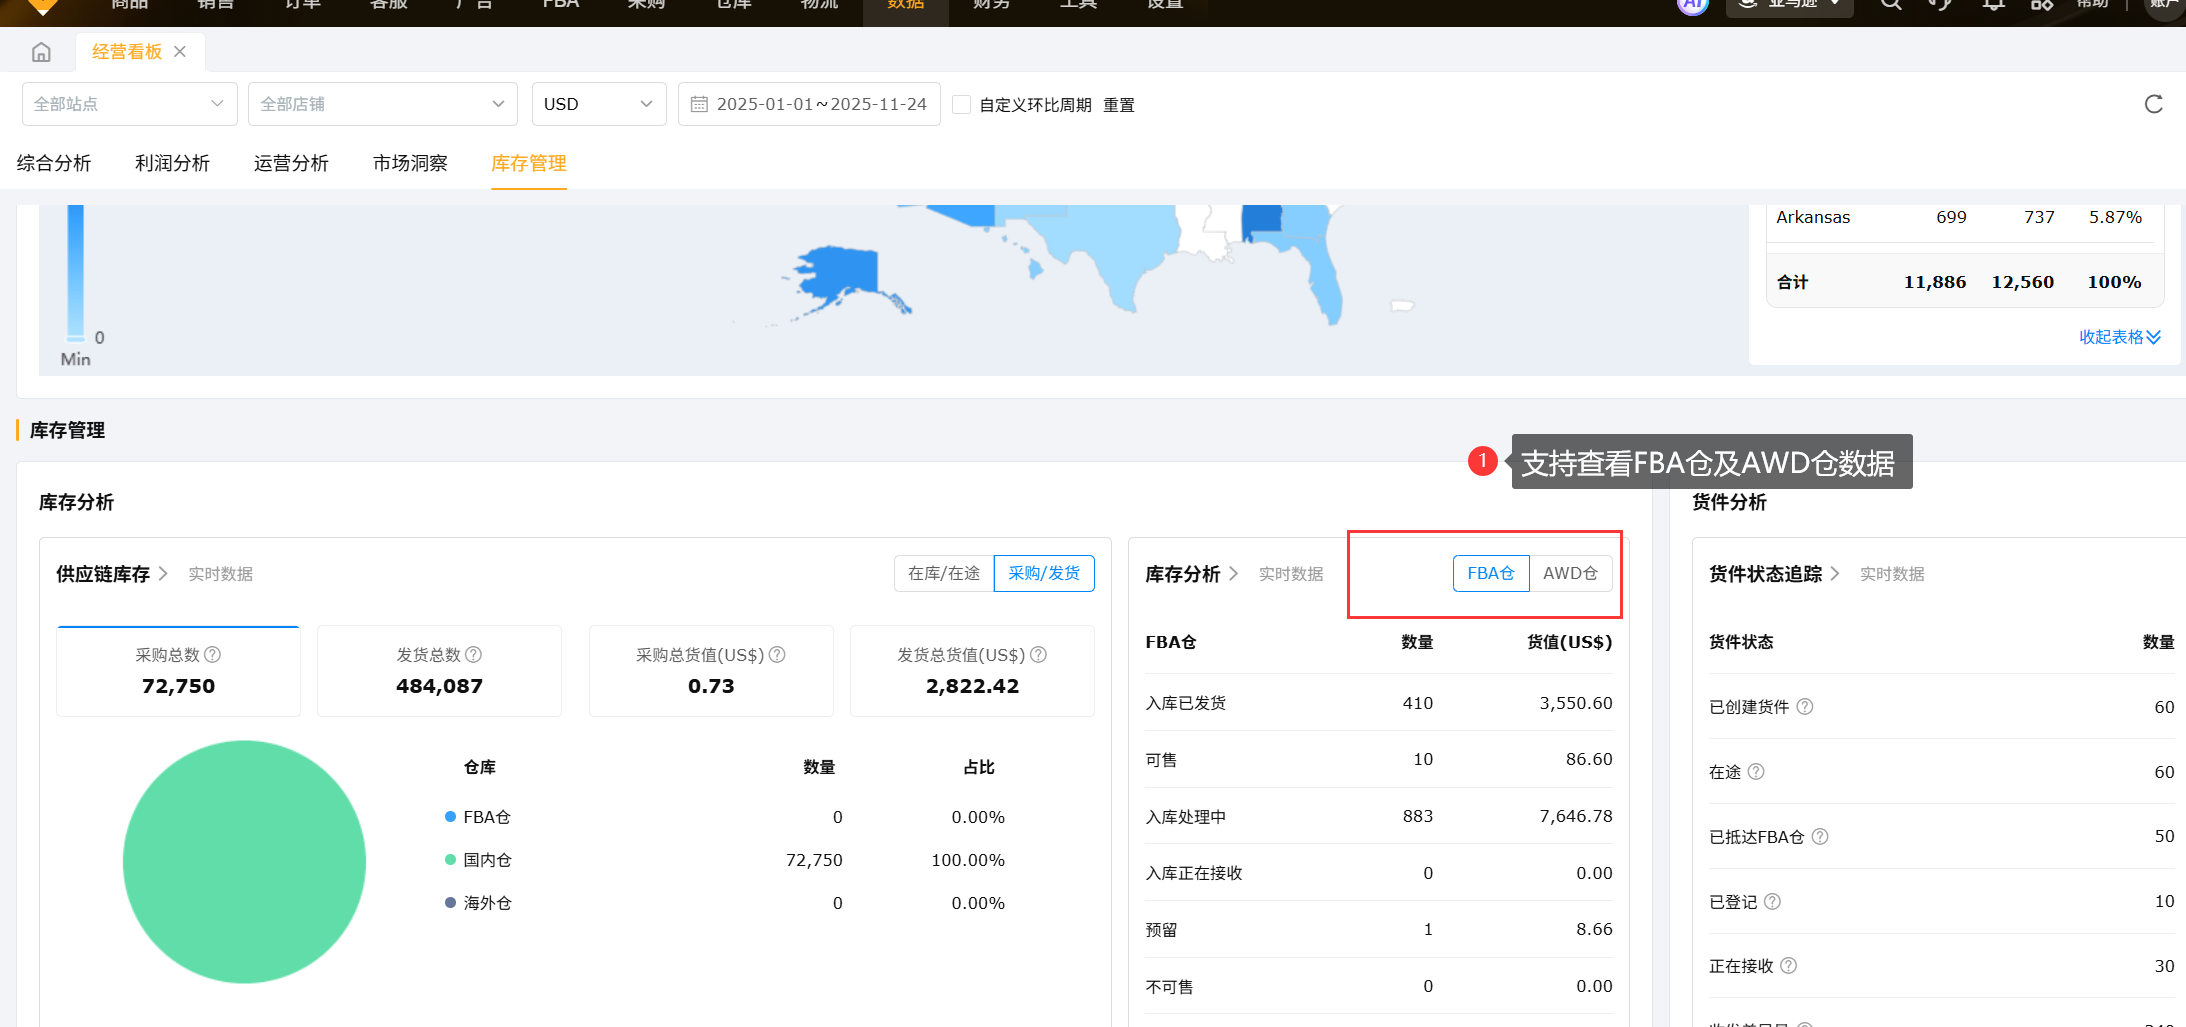Open the 全部站点 dropdown
2186x1027 pixels.
point(129,104)
